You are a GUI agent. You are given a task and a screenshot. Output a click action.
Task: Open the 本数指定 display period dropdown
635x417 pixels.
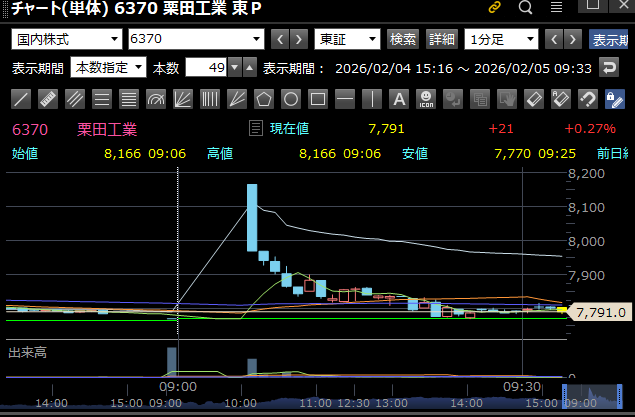coord(108,68)
